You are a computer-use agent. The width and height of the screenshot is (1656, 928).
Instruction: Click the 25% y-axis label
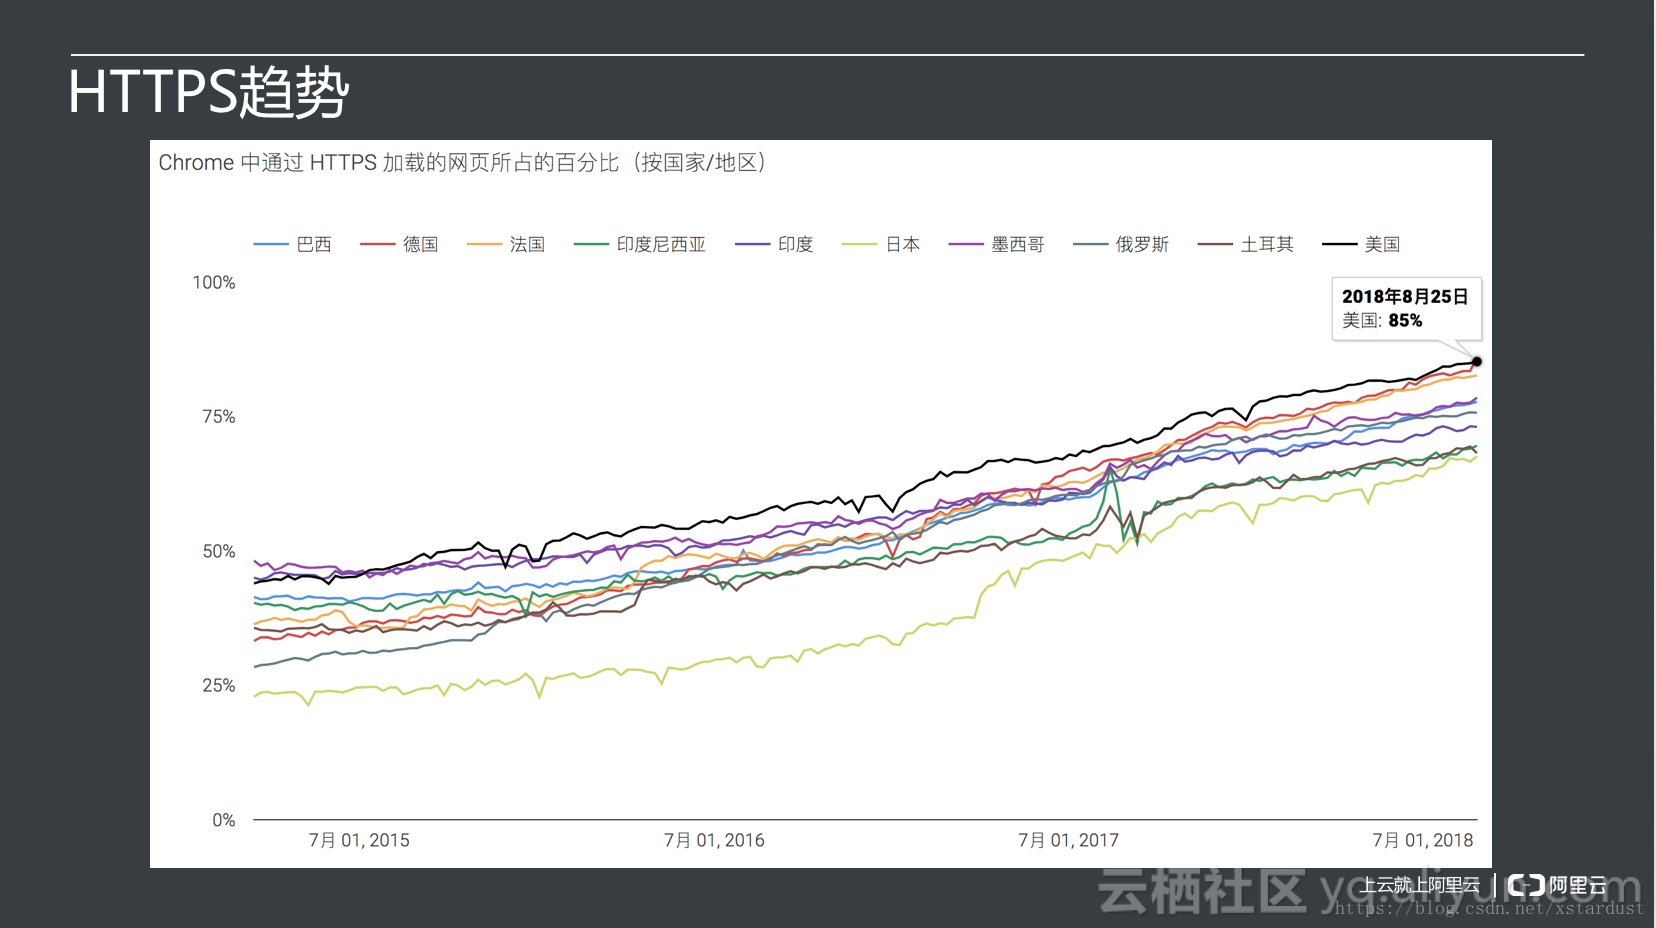219,686
